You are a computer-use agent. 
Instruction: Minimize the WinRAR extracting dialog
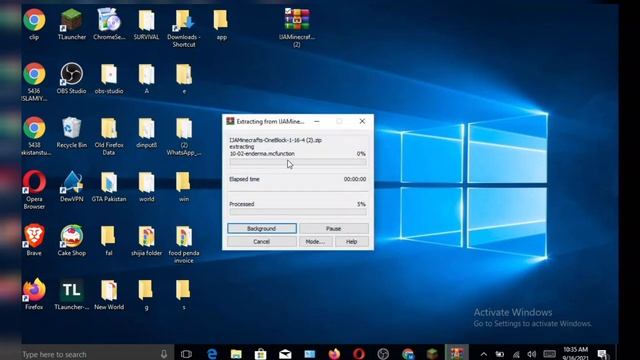coord(317,121)
